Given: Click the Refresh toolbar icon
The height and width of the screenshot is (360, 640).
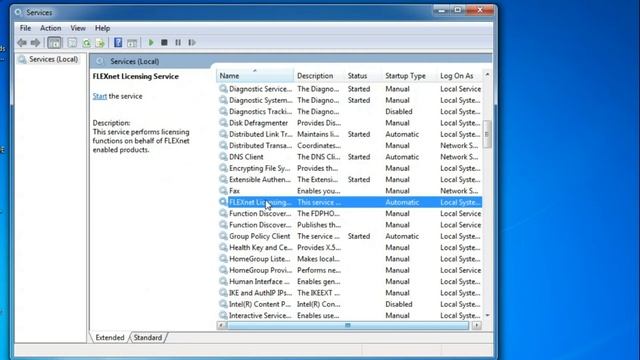Looking at the screenshot, I should [x=87, y=42].
